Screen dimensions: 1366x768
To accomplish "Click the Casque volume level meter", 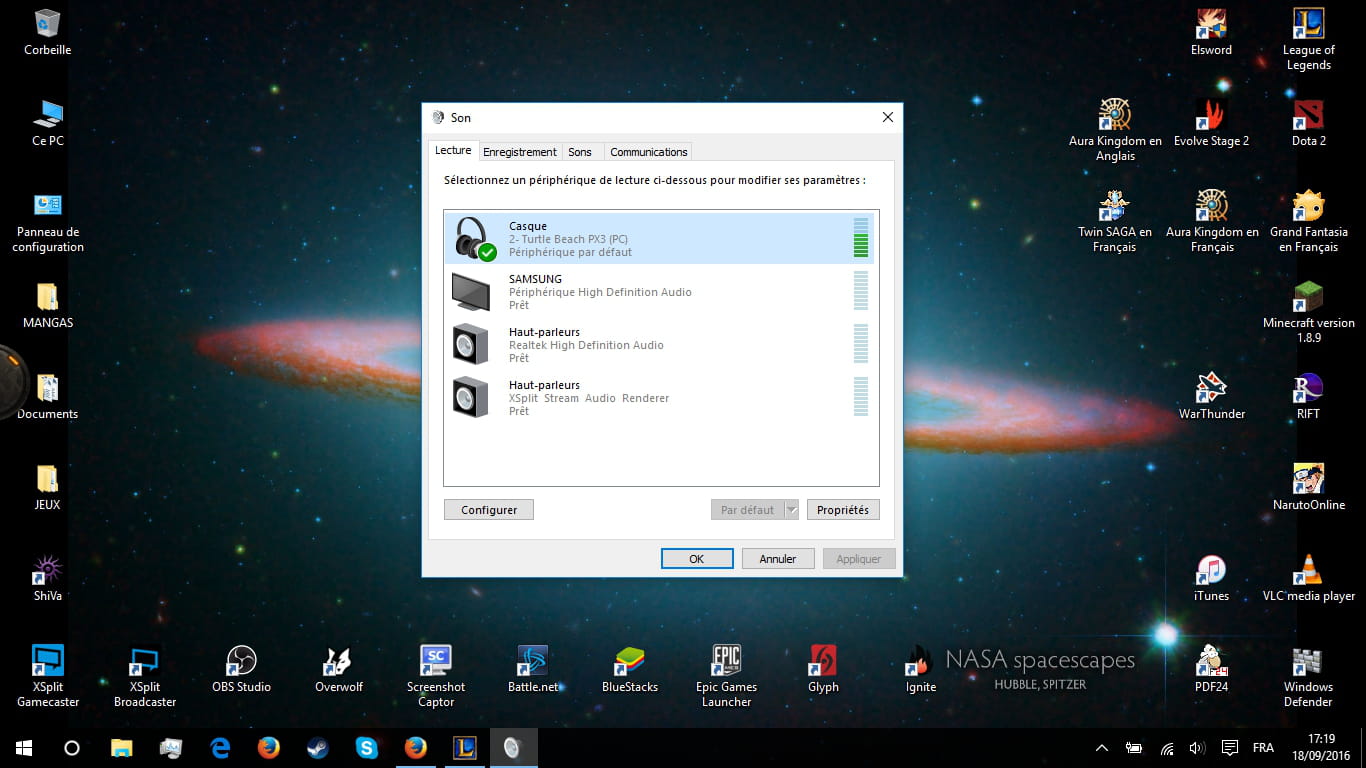I will [x=861, y=238].
